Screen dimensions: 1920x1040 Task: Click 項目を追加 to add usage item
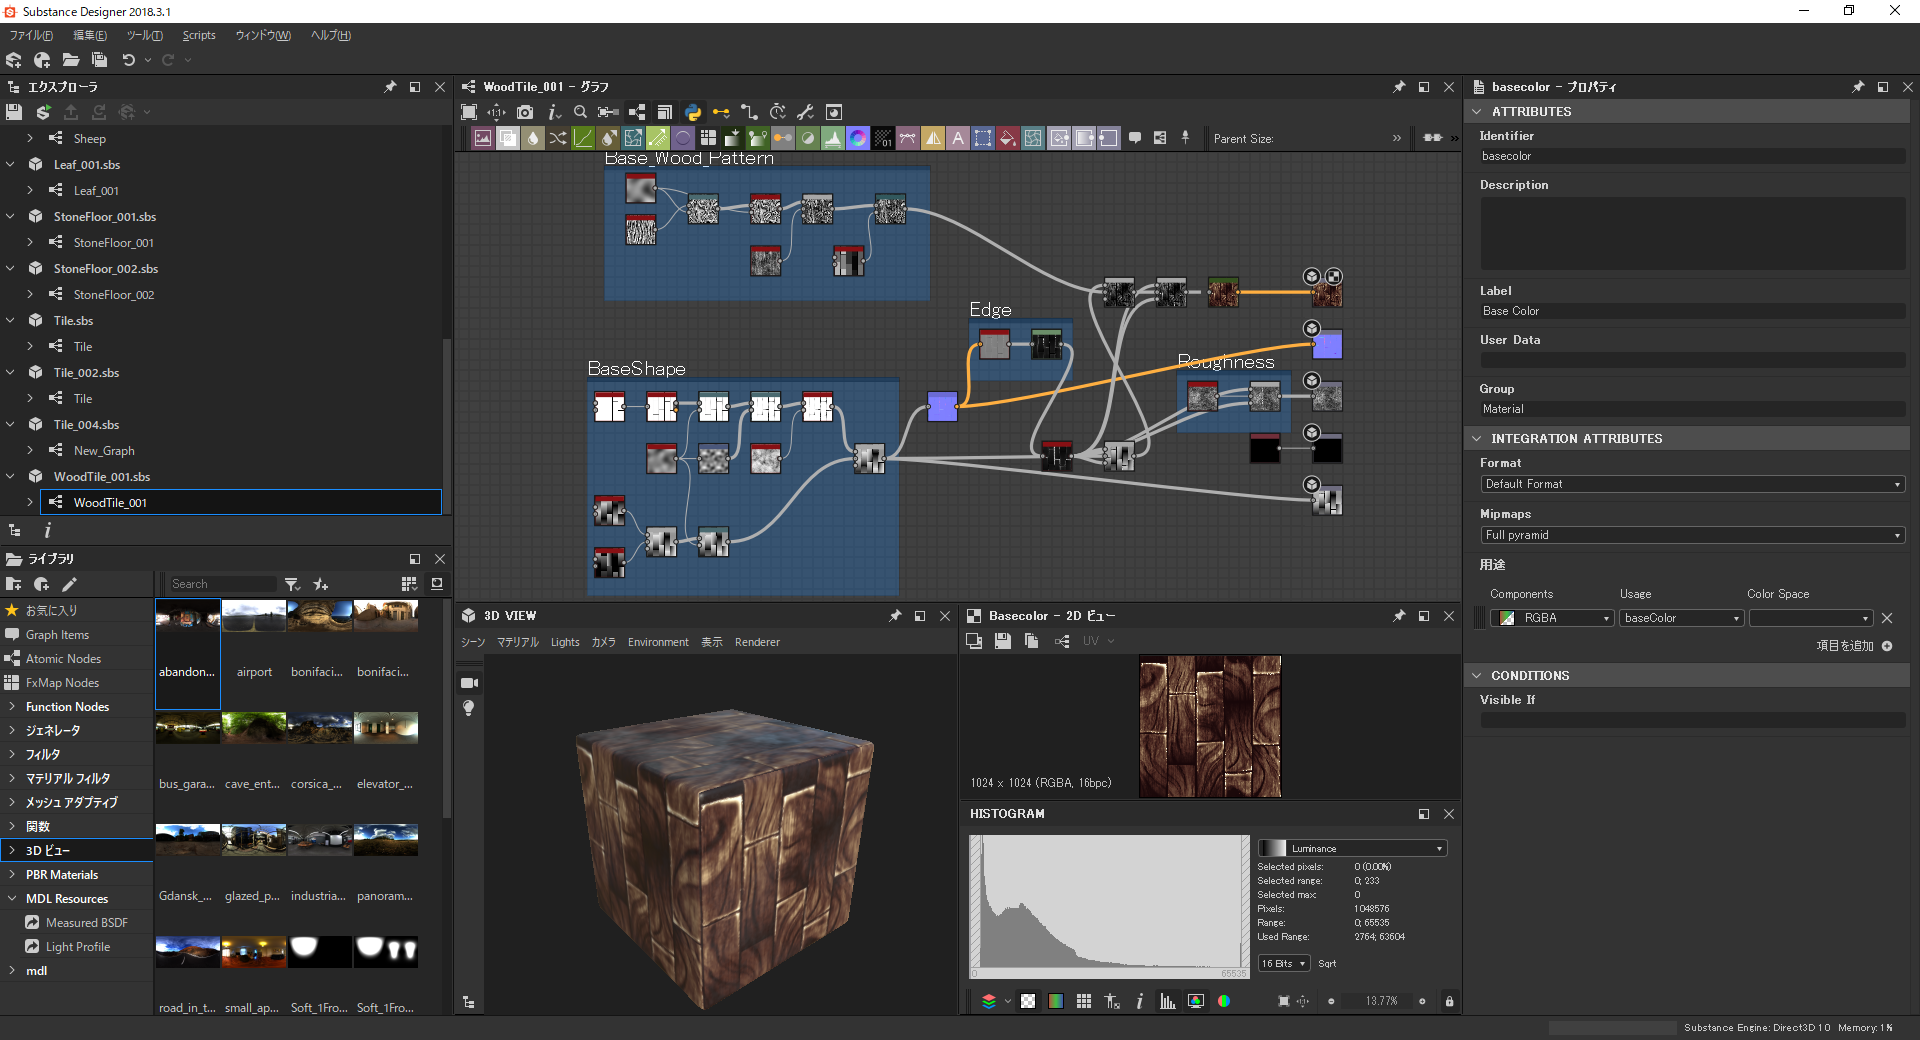tap(1854, 646)
